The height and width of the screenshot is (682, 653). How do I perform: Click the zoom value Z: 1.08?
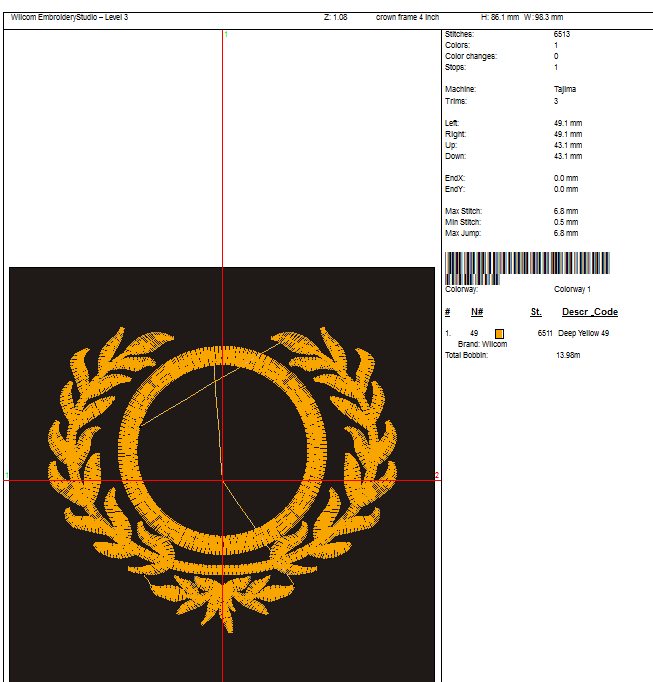tap(336, 17)
